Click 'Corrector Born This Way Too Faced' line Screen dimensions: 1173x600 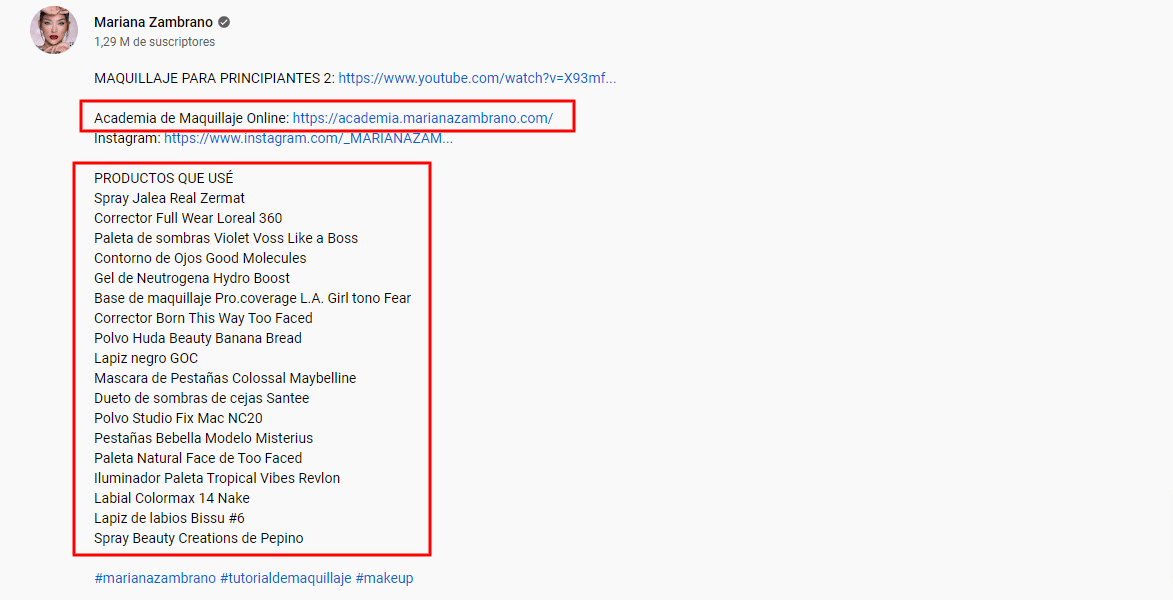pyautogui.click(x=203, y=318)
